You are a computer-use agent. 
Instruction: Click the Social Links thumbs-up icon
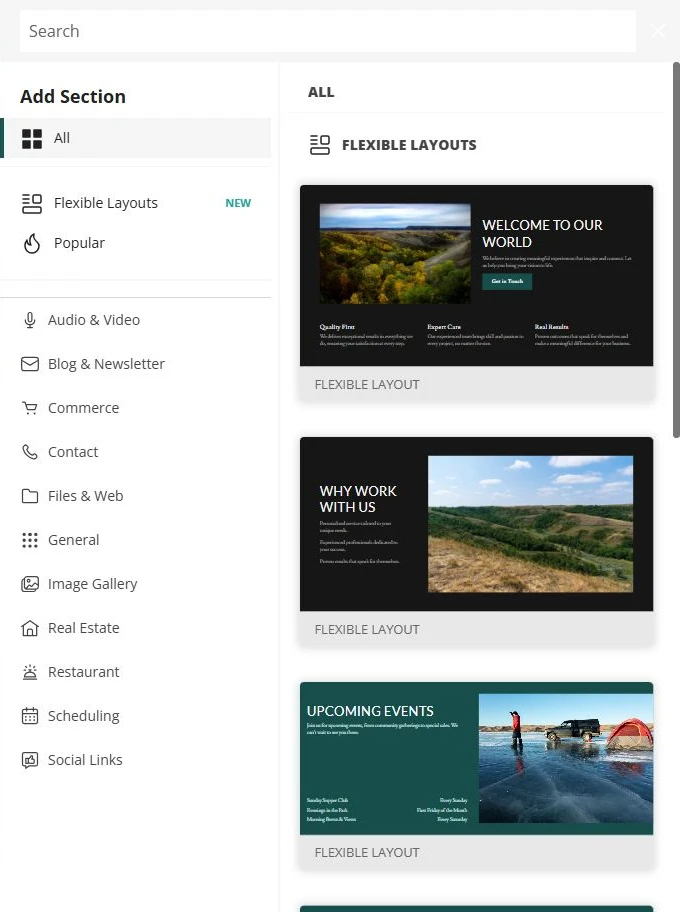[x=30, y=760]
